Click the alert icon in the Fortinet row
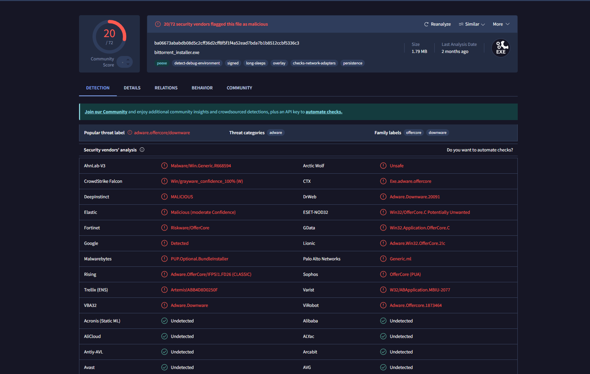590x374 pixels. coord(164,228)
